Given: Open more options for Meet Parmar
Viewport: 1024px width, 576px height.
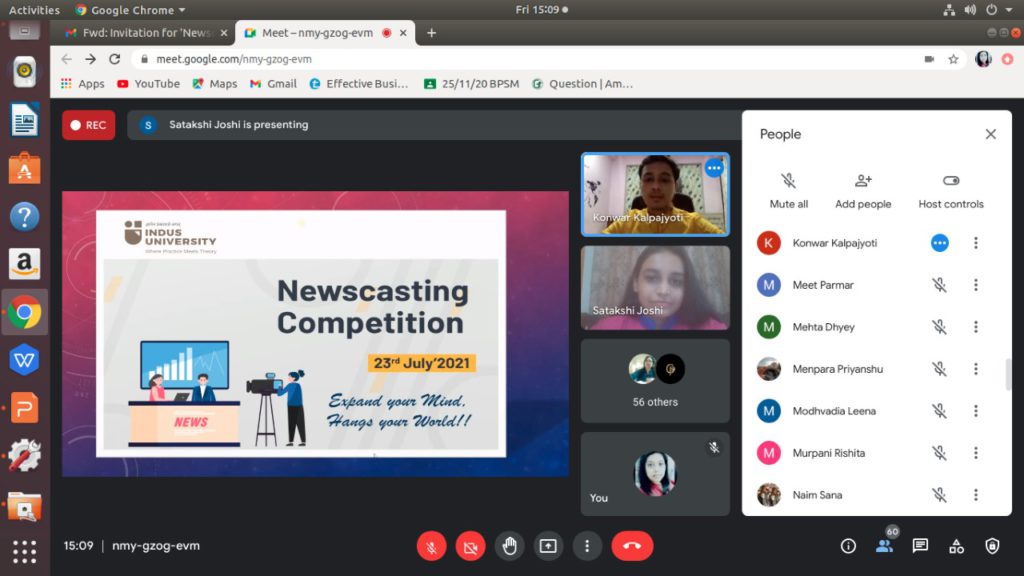Looking at the screenshot, I should click(976, 285).
